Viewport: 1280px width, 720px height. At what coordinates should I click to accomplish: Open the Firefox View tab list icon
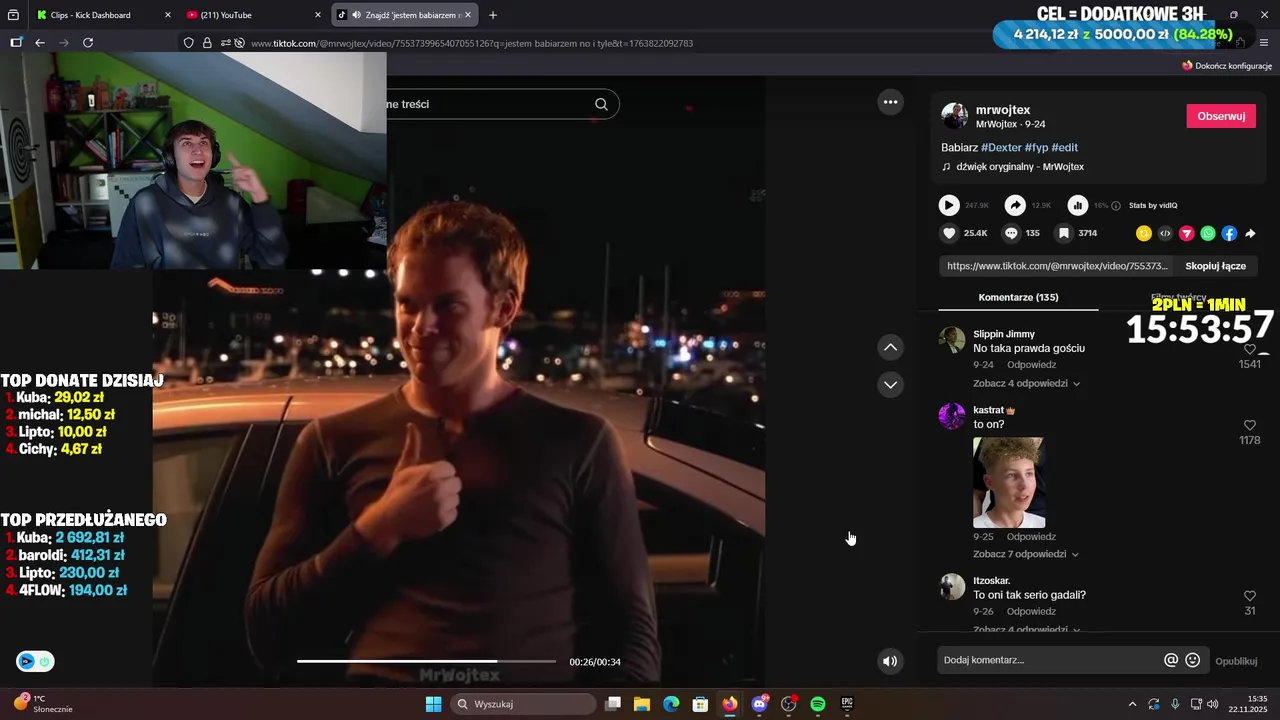[x=14, y=15]
